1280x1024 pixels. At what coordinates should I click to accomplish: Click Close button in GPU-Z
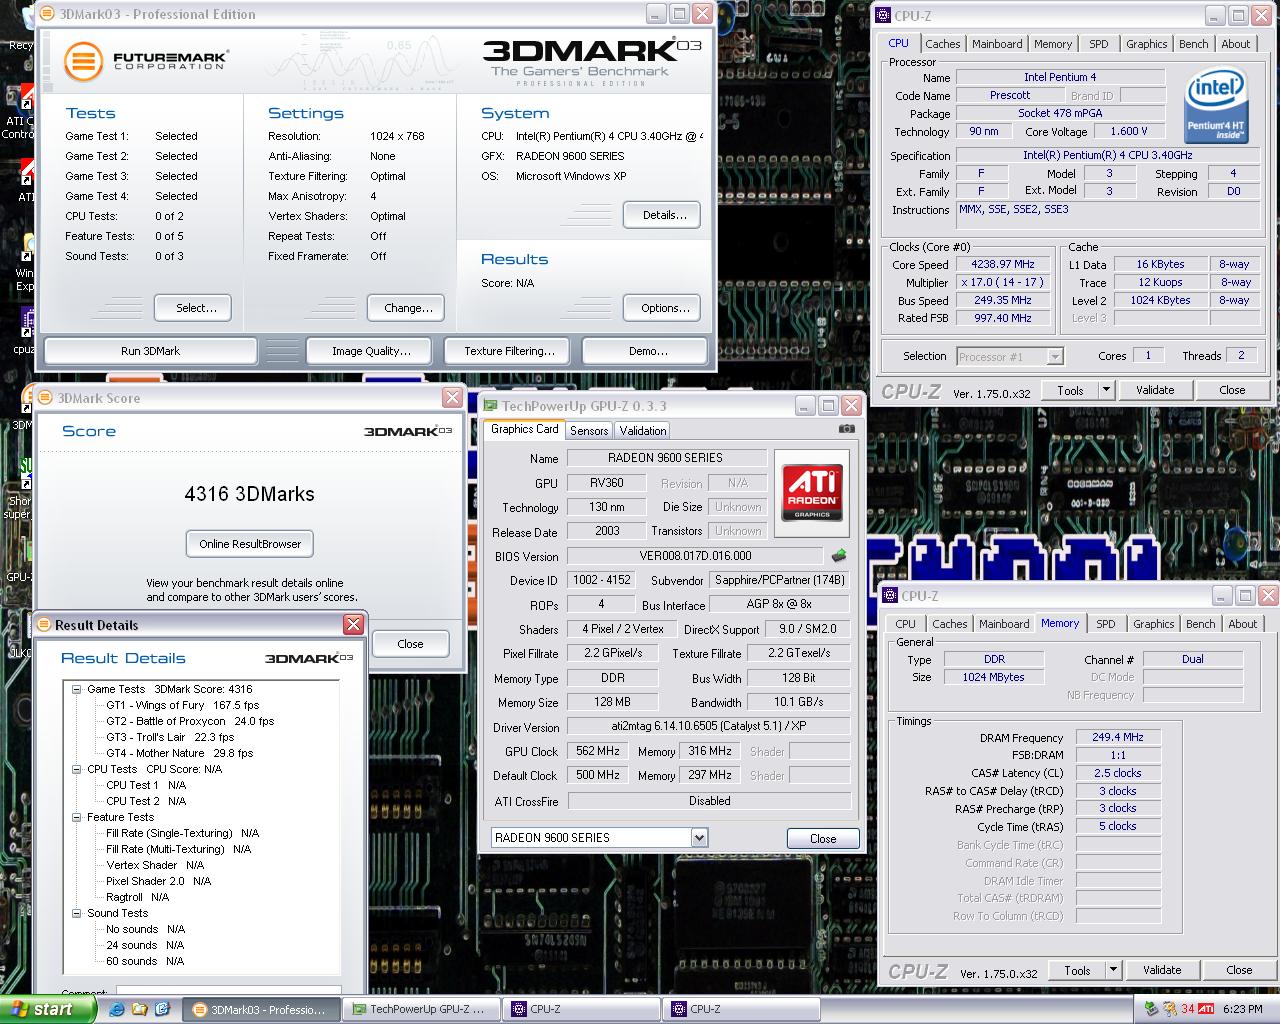coord(822,839)
